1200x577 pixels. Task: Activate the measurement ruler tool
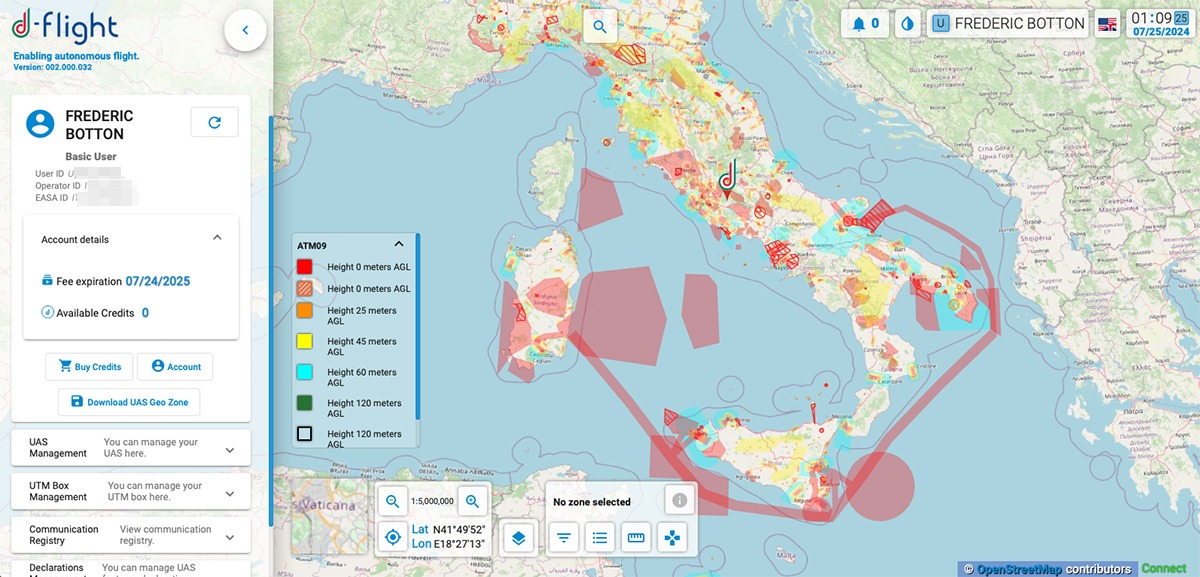(x=636, y=537)
